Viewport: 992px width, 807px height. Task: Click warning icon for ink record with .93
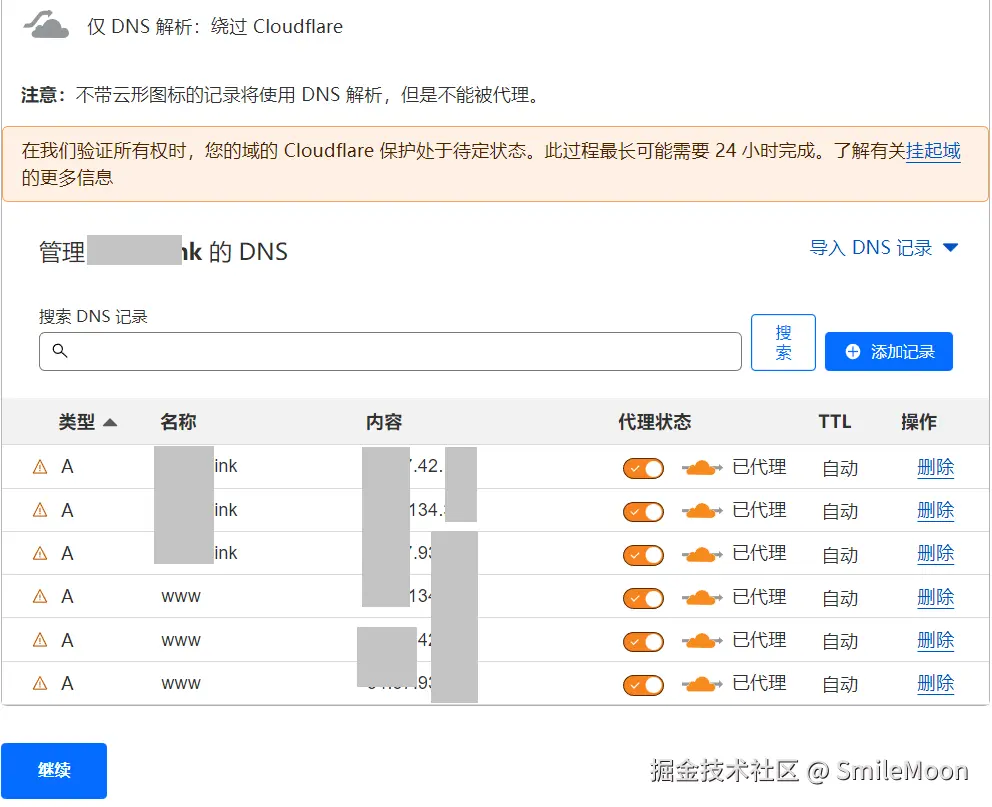click(40, 553)
